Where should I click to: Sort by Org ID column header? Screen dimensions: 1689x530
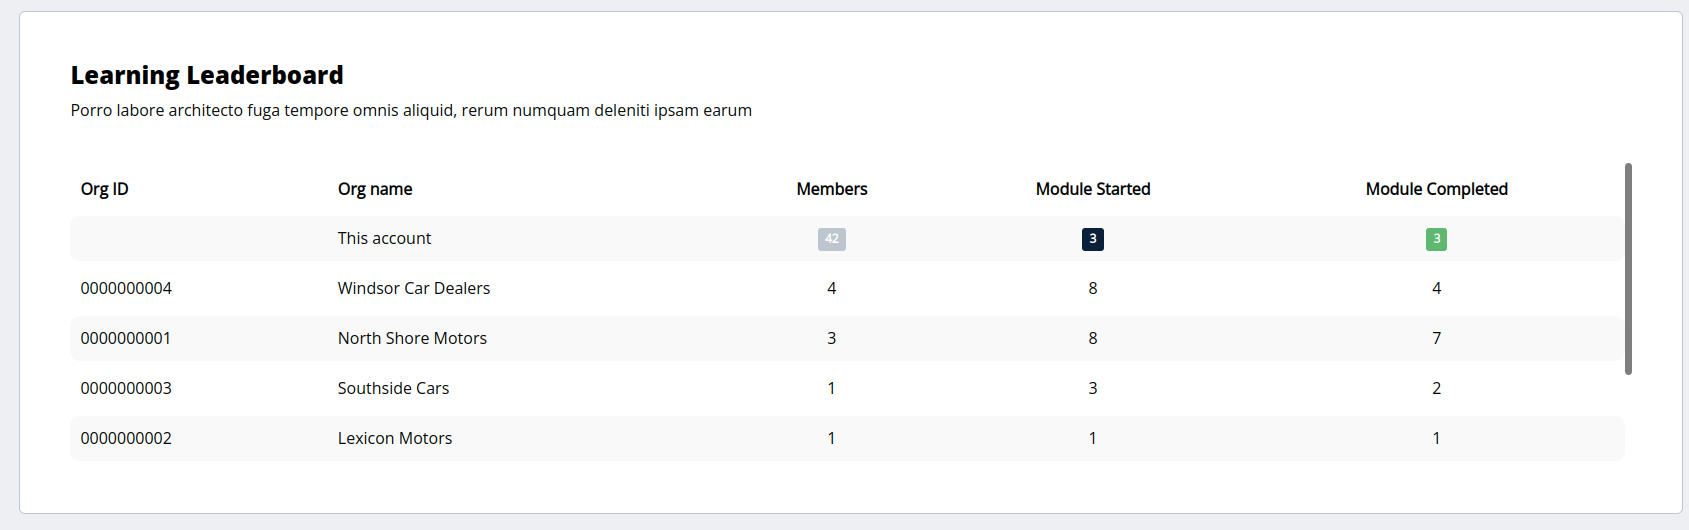[x=105, y=189]
